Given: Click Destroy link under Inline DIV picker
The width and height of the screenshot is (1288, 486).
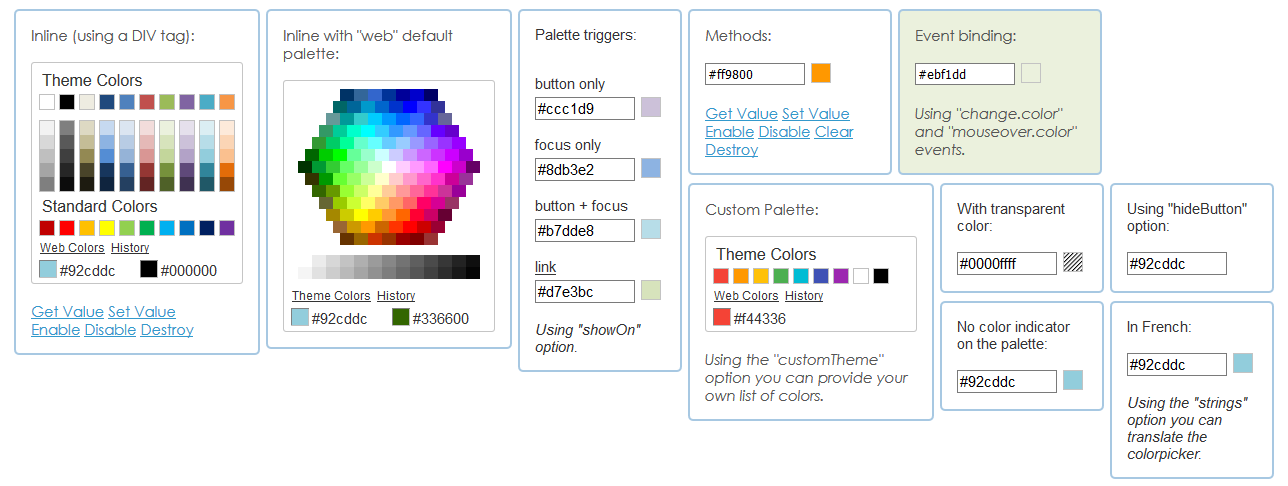Looking at the screenshot, I should pos(167,330).
